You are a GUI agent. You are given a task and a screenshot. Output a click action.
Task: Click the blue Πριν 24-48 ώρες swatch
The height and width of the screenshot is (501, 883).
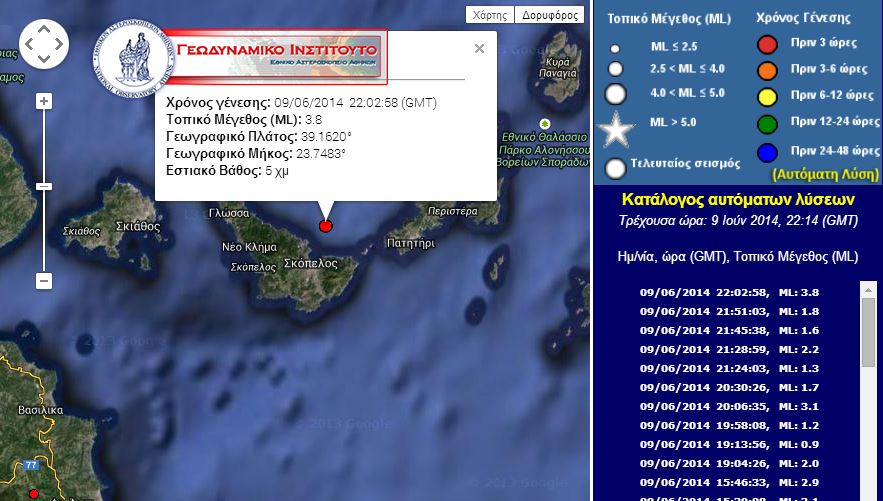pos(767,153)
